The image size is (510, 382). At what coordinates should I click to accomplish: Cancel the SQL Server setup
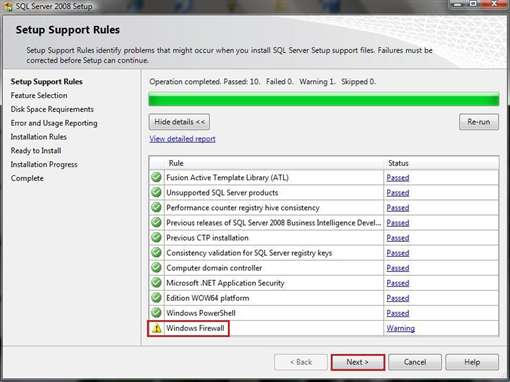(x=415, y=362)
